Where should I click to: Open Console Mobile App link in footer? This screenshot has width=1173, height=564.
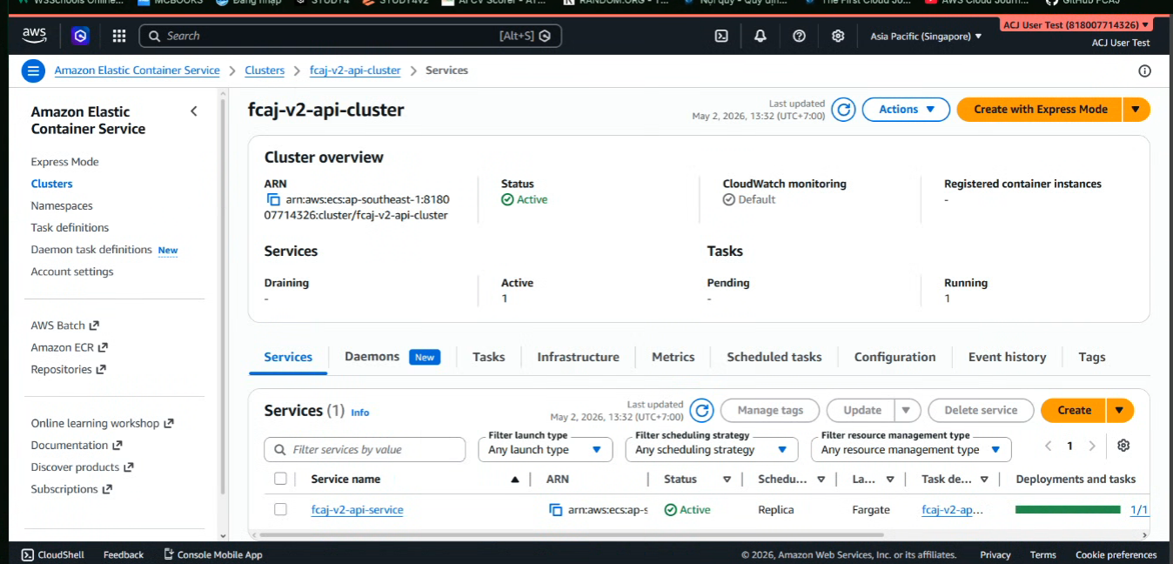(x=212, y=555)
